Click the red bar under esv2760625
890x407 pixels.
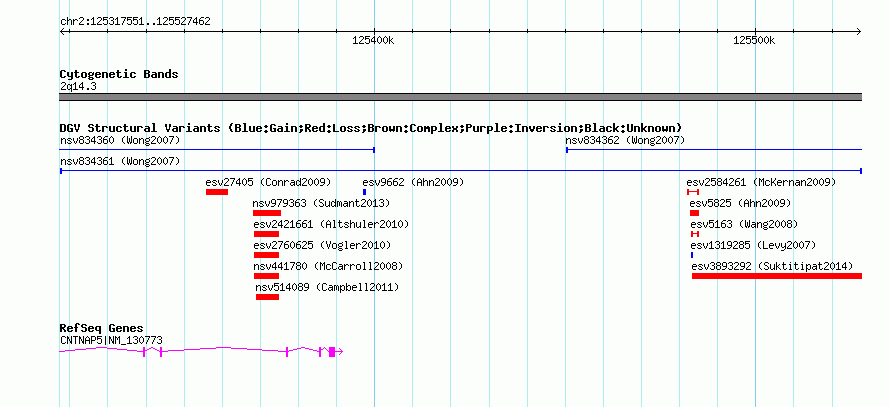coord(266,255)
